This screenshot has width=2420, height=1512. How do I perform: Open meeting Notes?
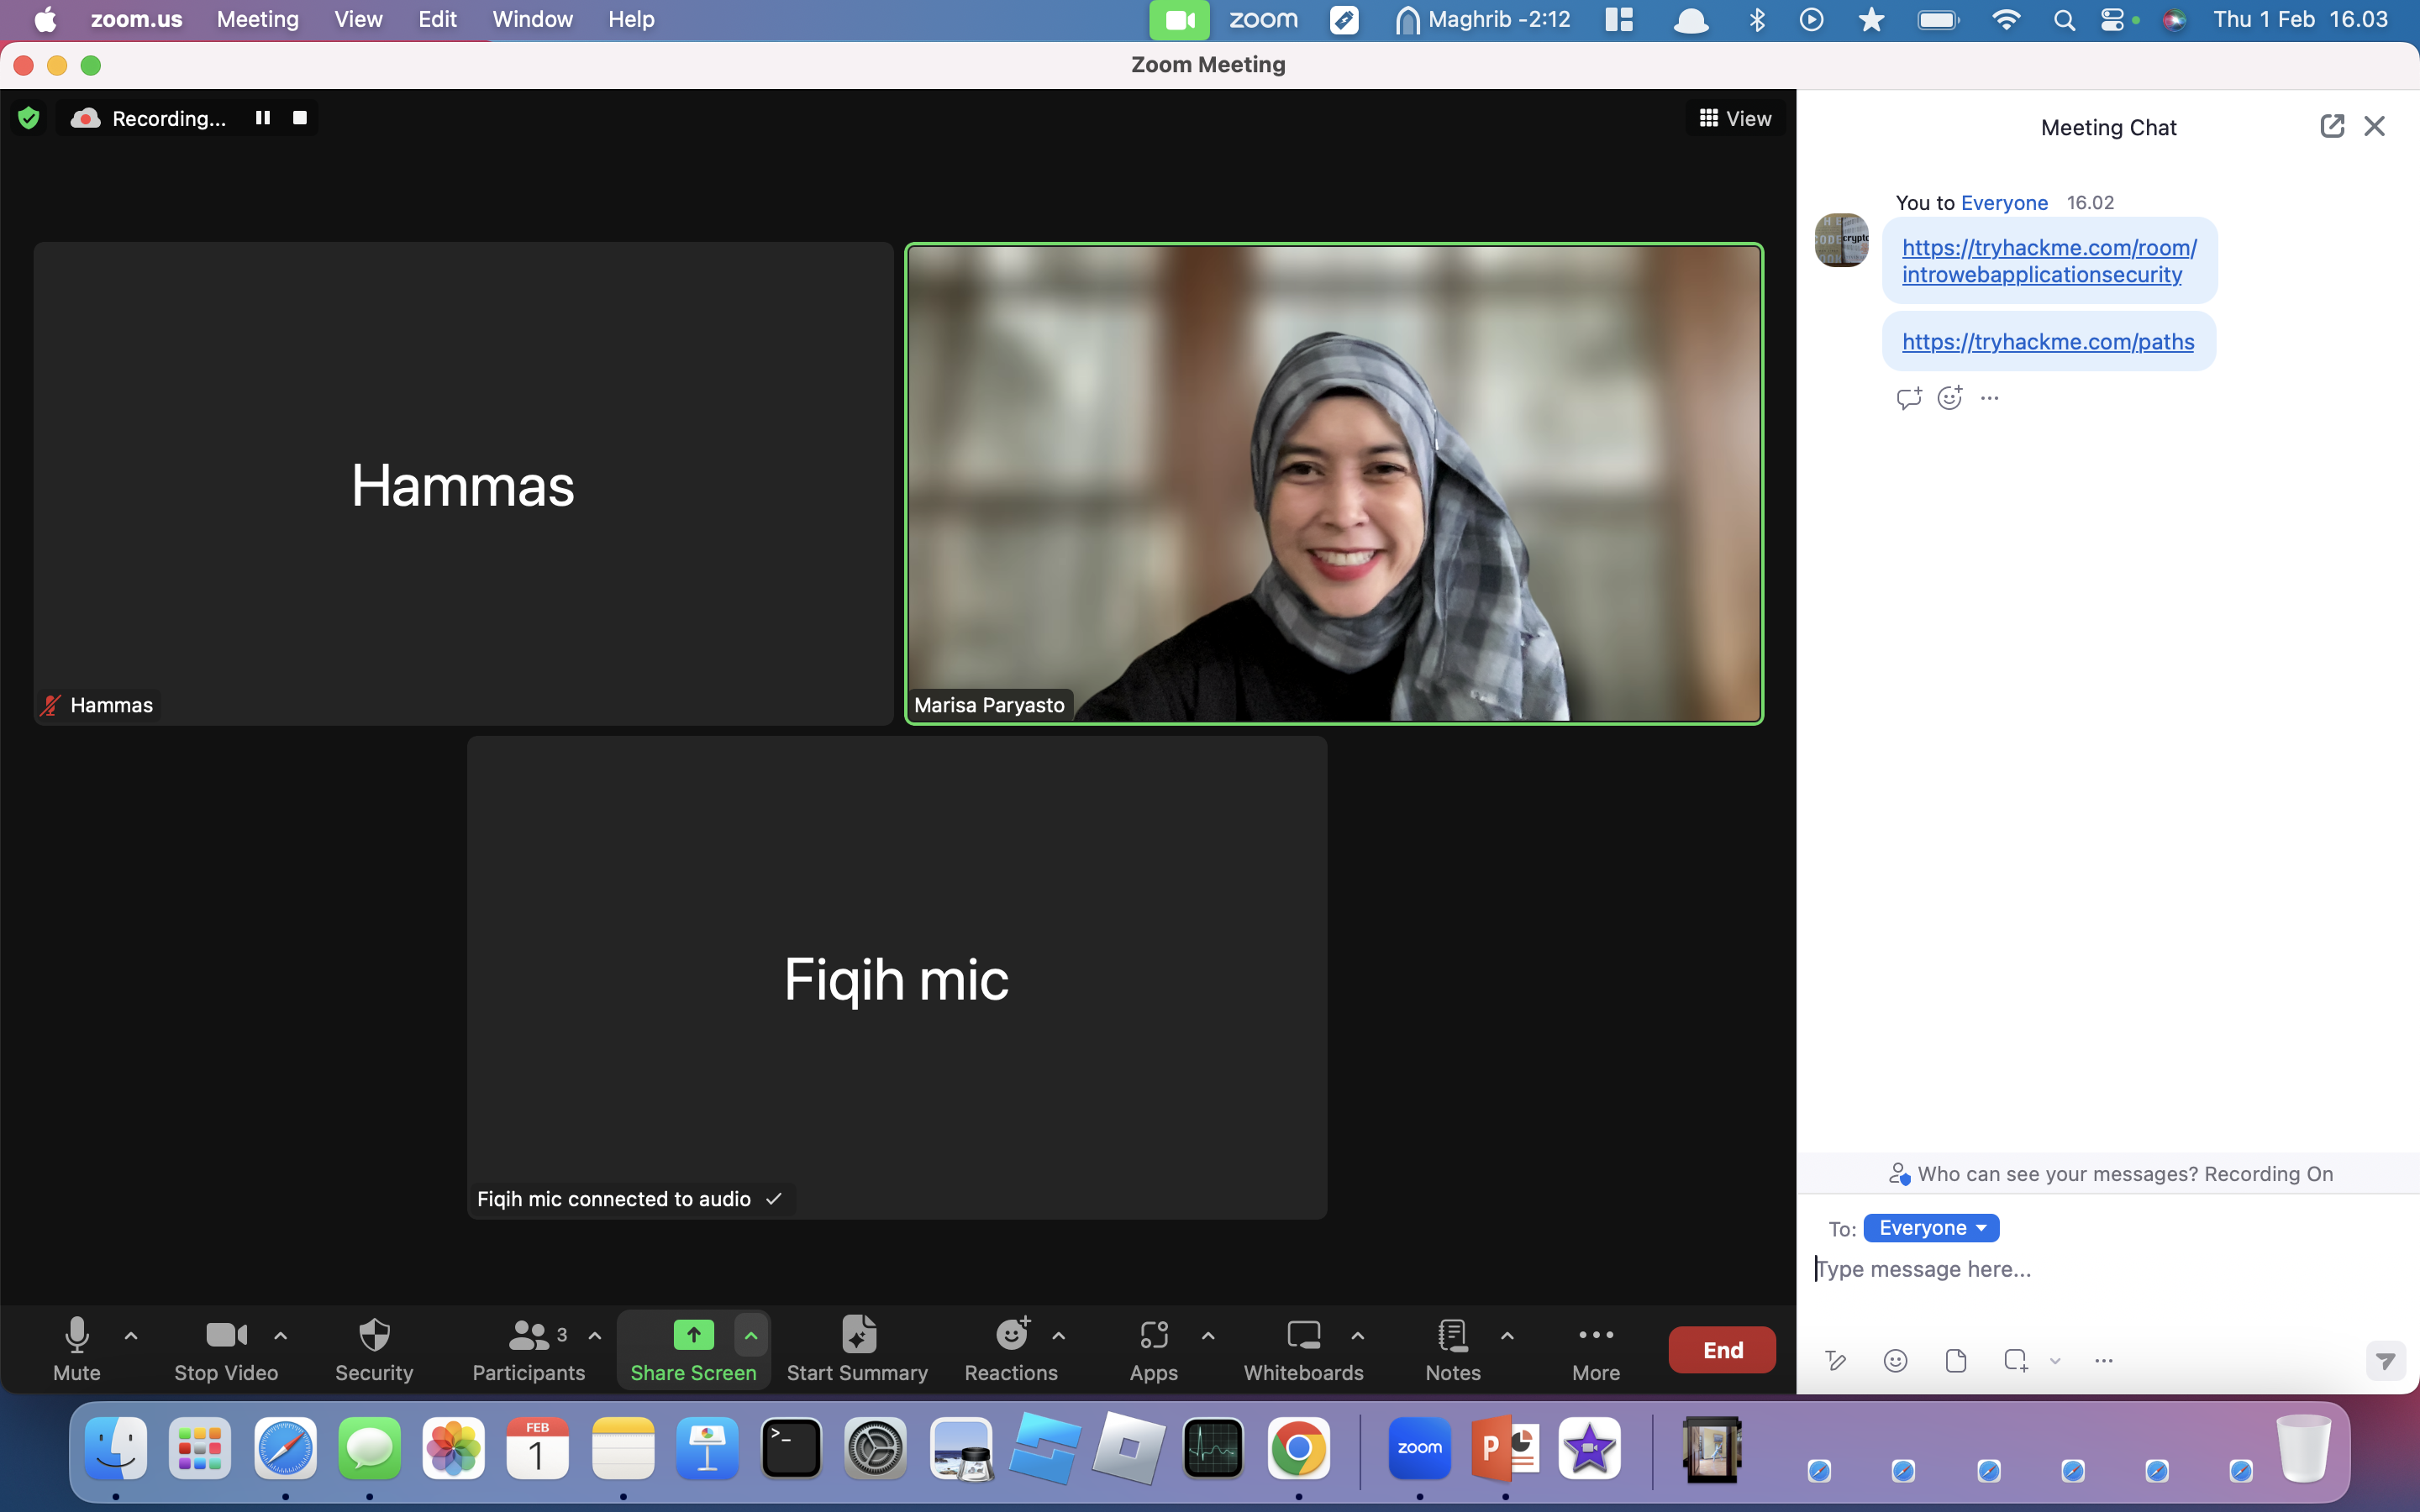point(1453,1349)
